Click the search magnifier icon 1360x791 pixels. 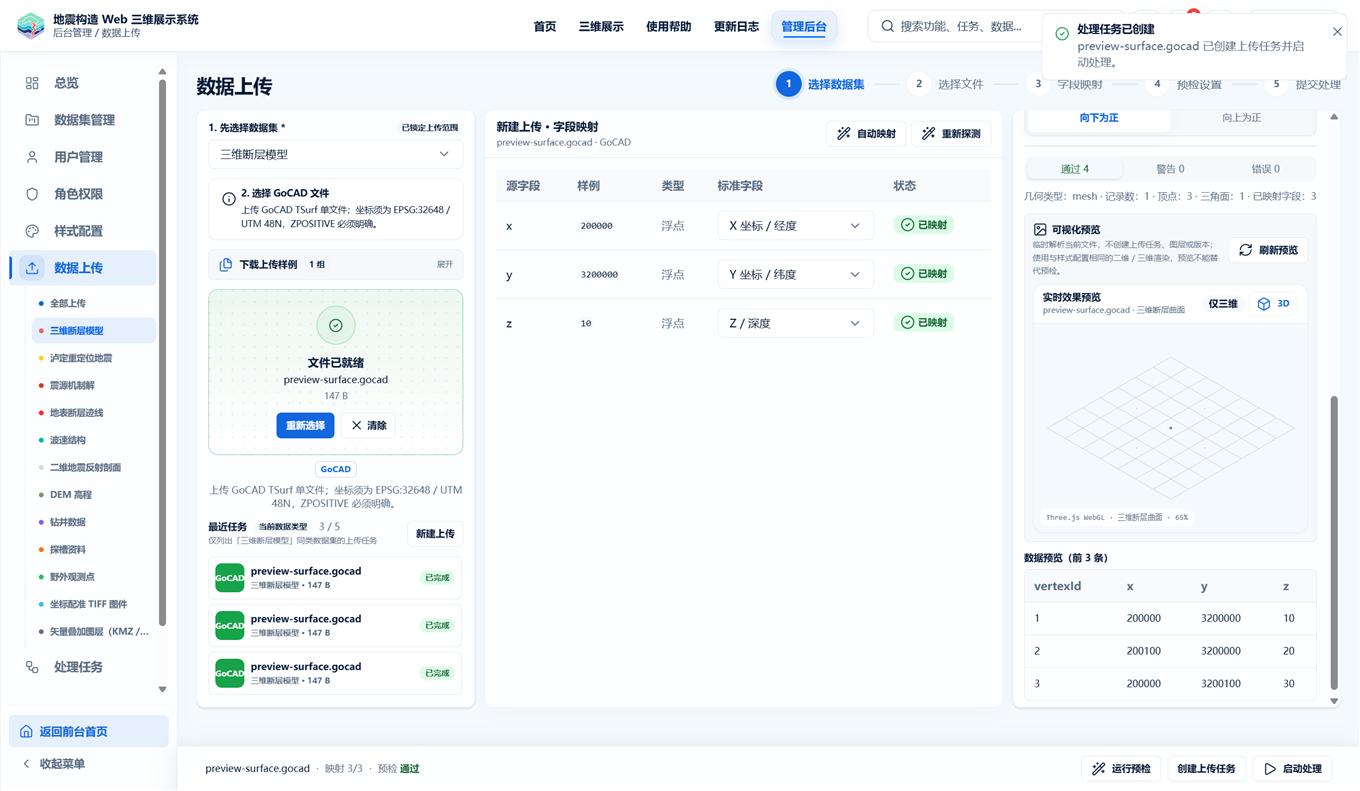coord(888,26)
